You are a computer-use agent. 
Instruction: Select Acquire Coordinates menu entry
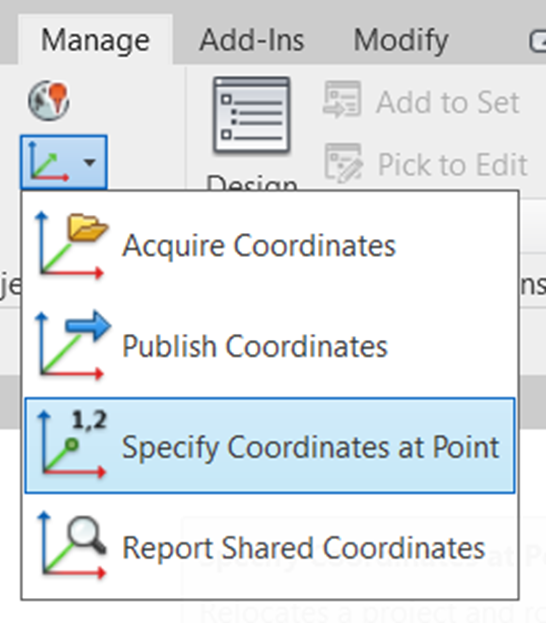click(x=270, y=245)
